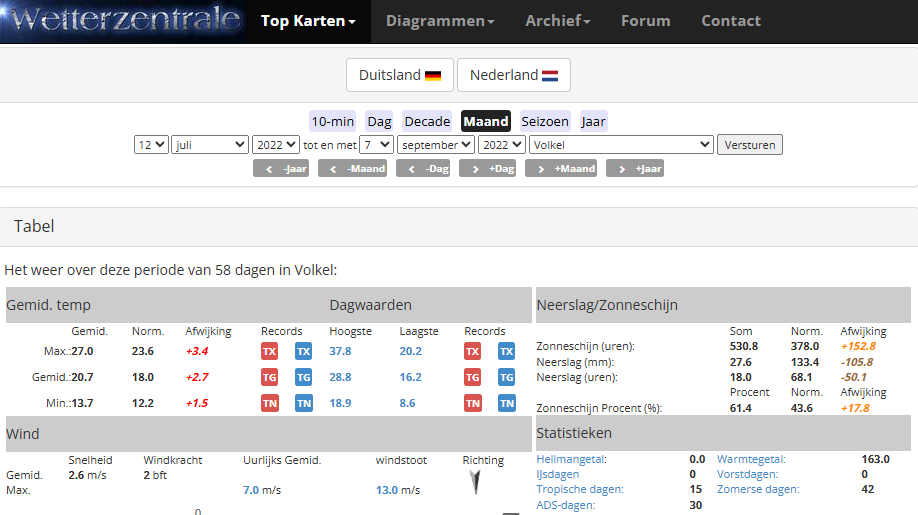
Task: Click the Hellmangetal link
Action: [x=571, y=459]
